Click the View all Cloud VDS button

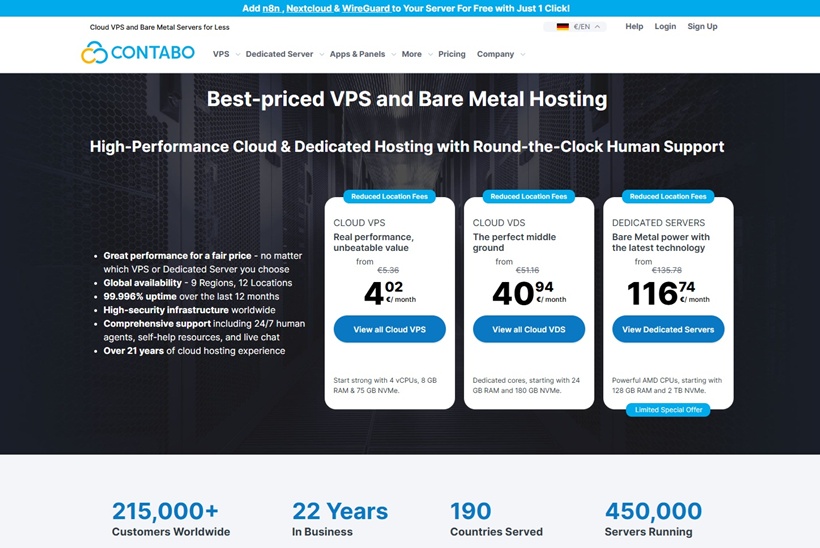click(x=529, y=329)
